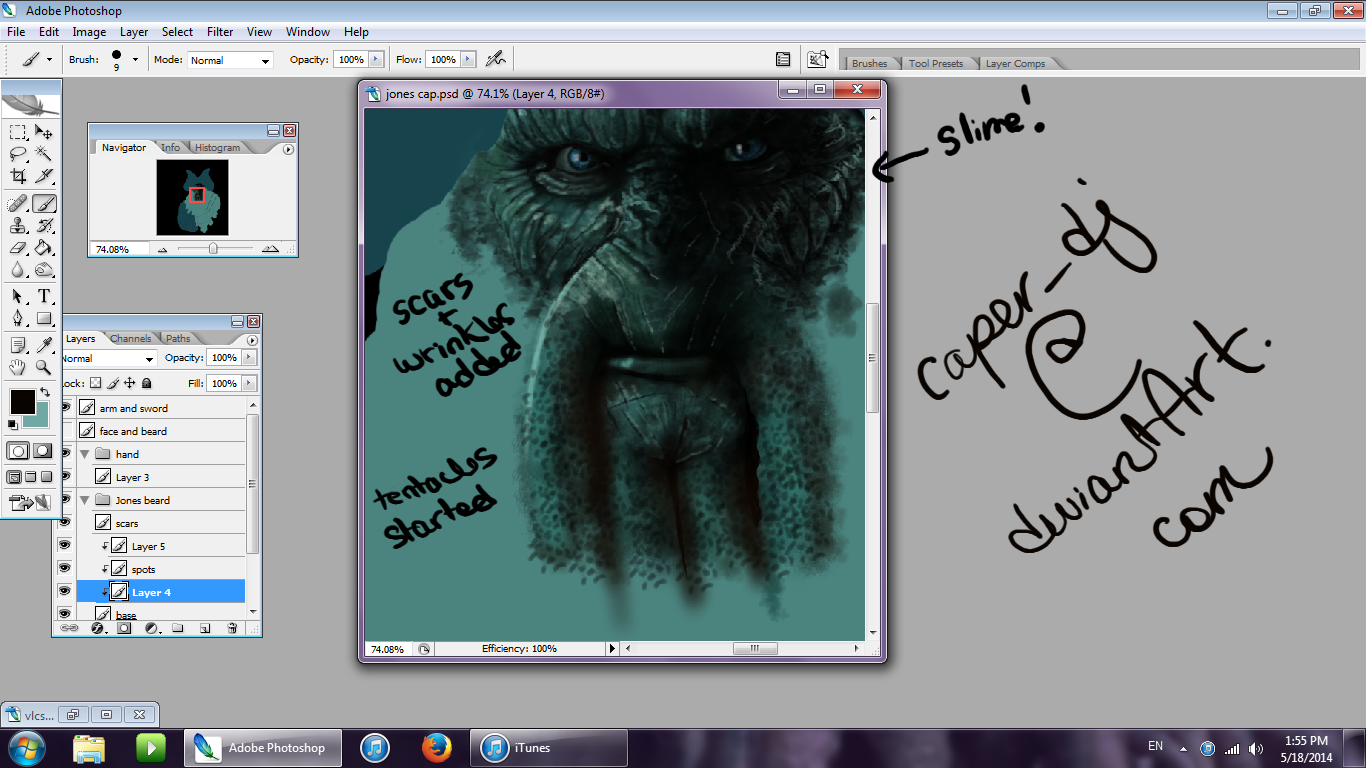This screenshot has height=768, width=1366.
Task: Select the Eyedropper tool
Action: tap(44, 345)
